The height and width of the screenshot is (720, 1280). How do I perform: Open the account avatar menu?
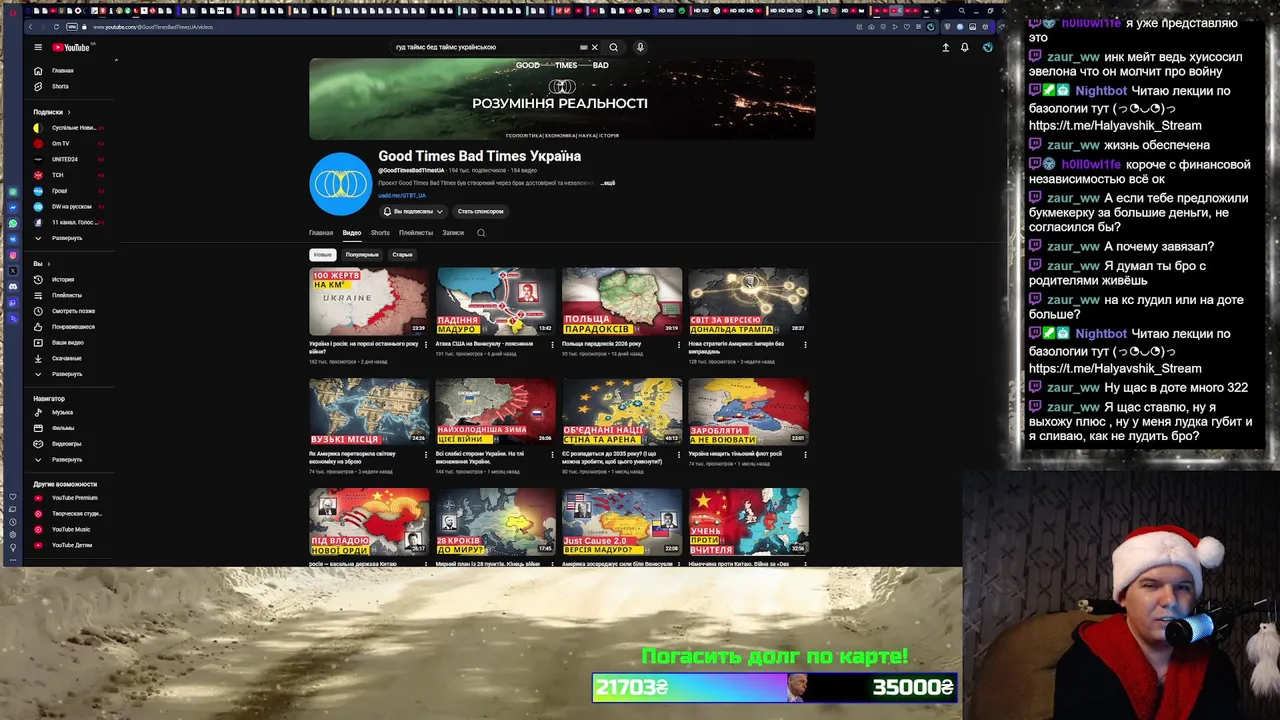(987, 47)
